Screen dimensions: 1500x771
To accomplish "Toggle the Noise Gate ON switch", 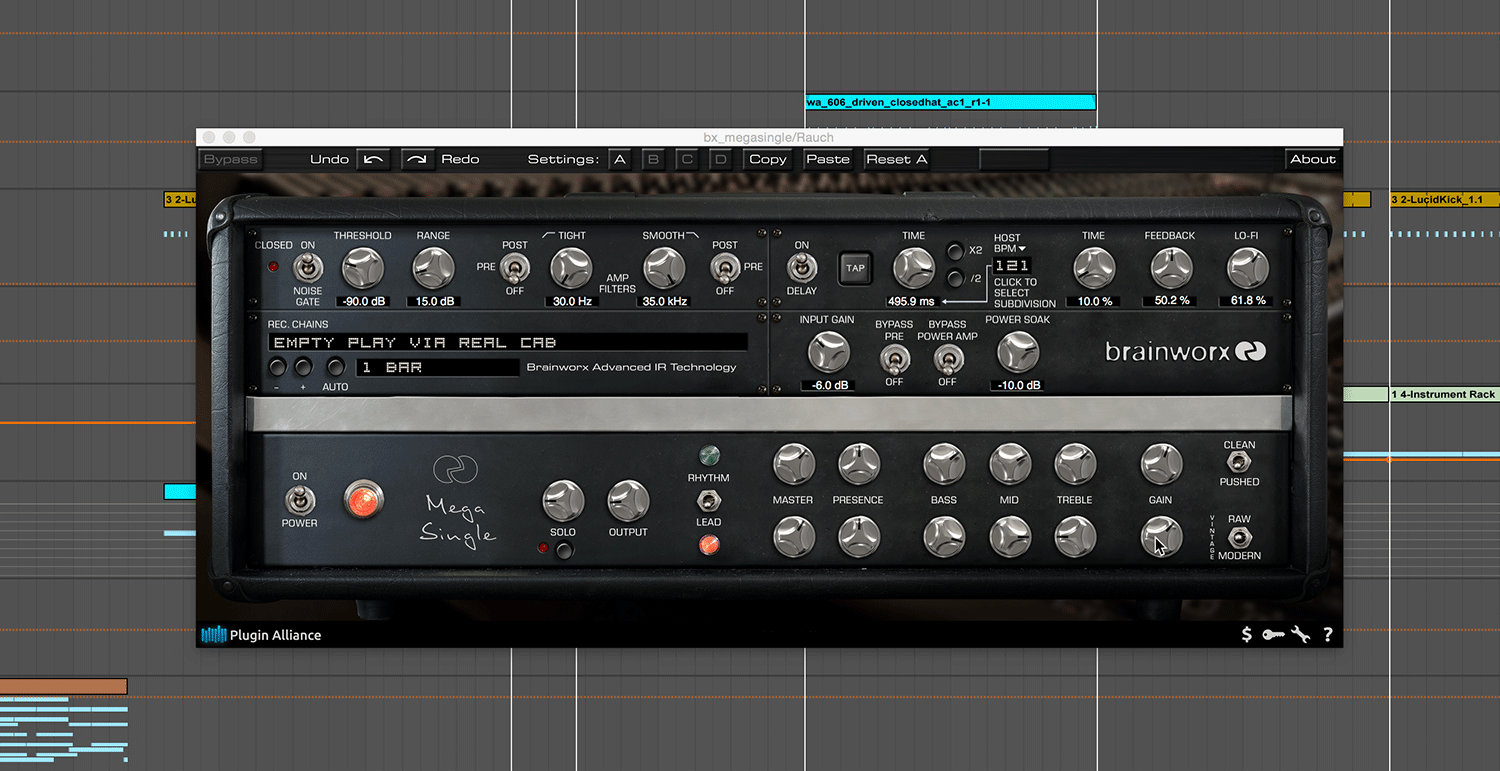I will point(308,267).
